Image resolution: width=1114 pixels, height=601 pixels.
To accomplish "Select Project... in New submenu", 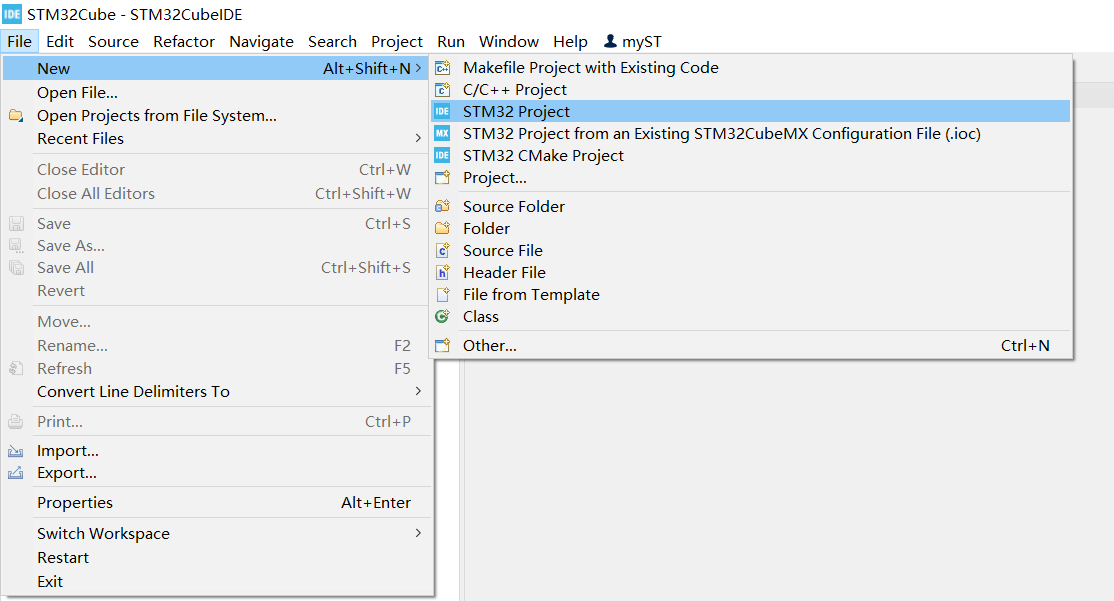I will pyautogui.click(x=750, y=178).
